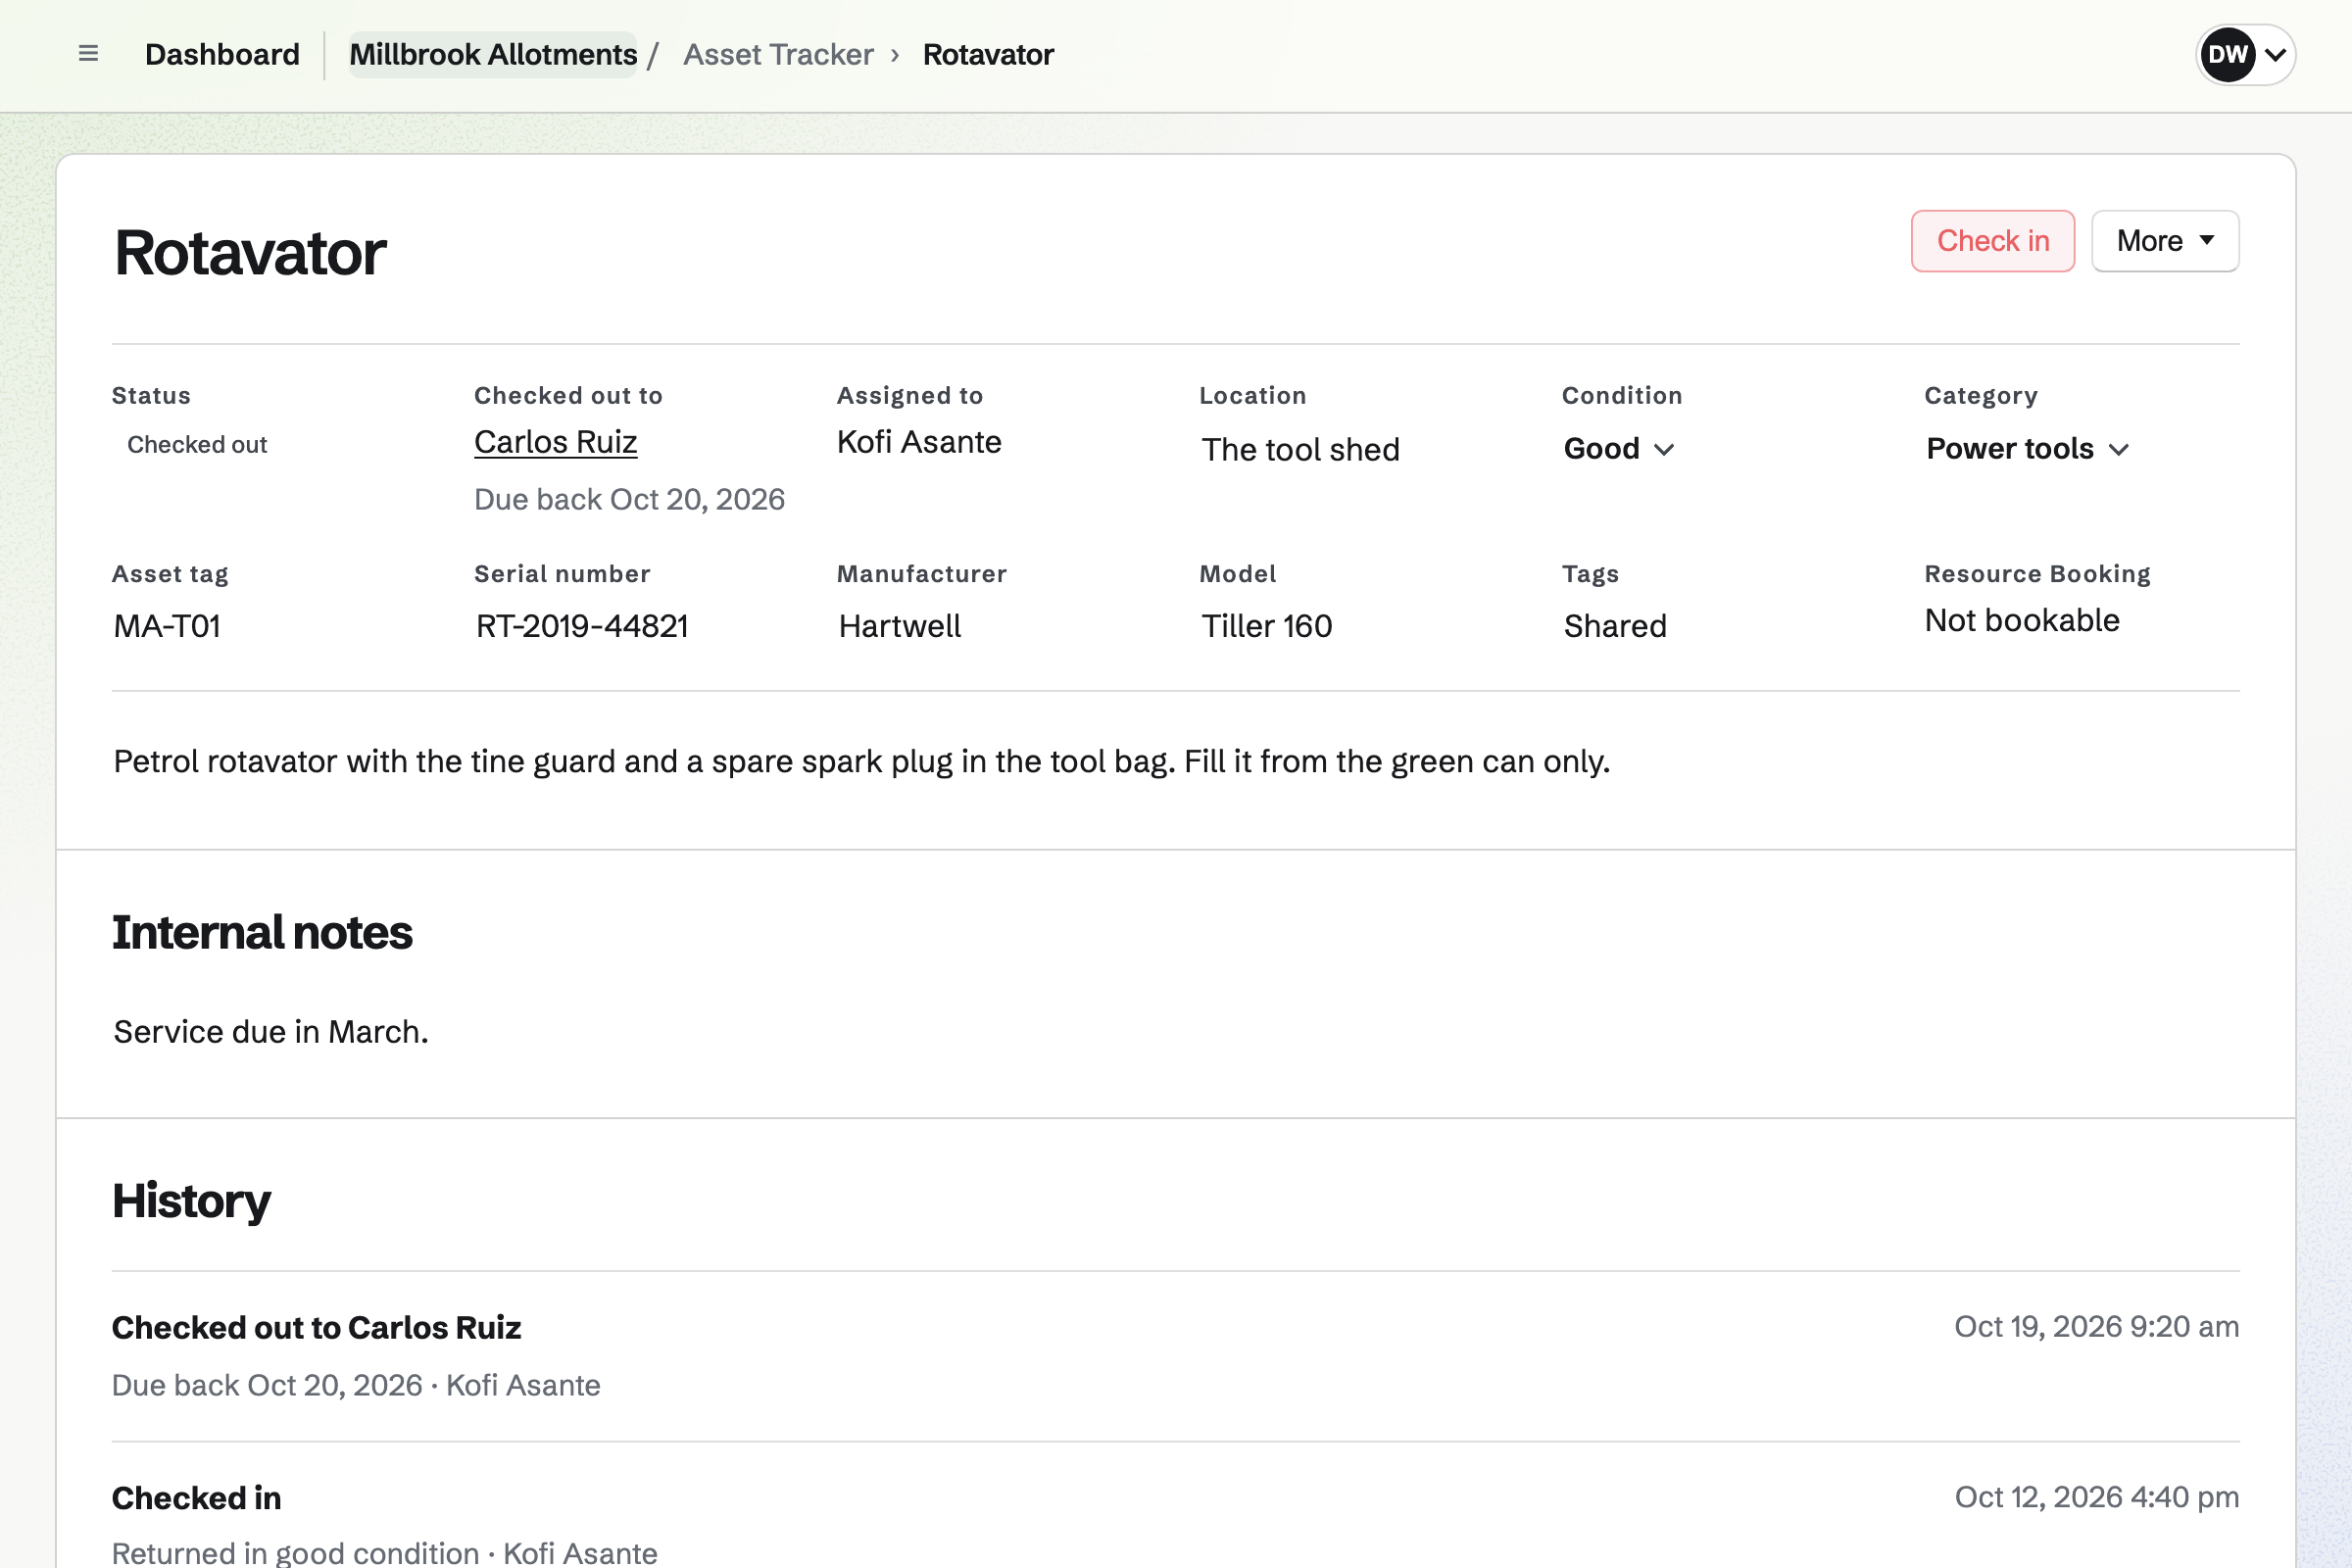Click Not bookable resource booking value

point(2022,621)
